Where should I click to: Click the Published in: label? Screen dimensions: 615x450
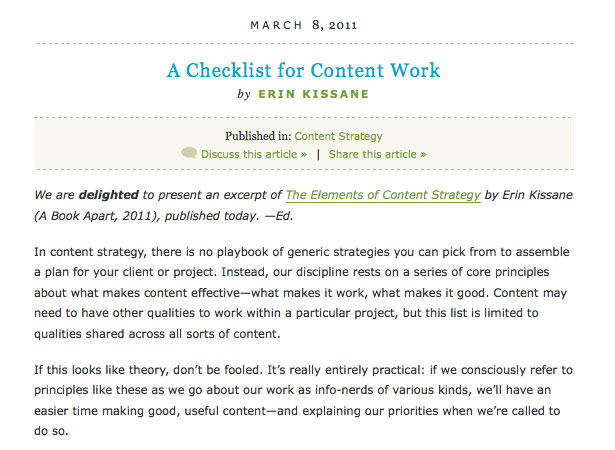coord(258,136)
